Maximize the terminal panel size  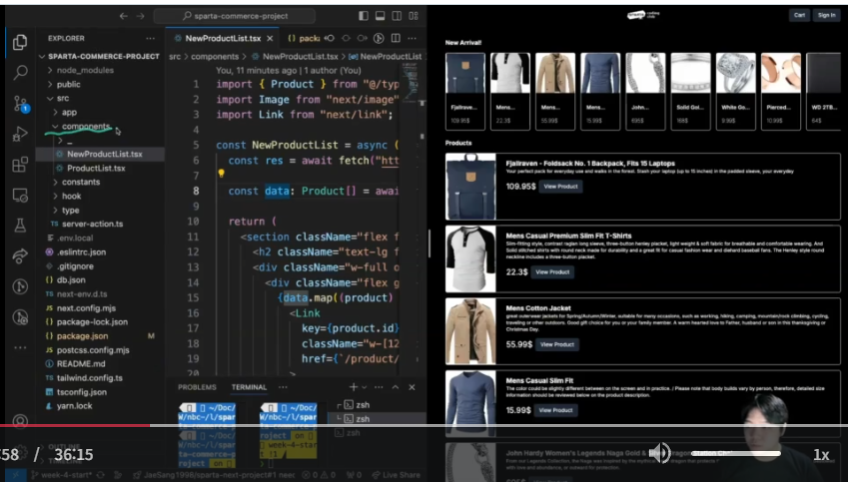(x=395, y=387)
